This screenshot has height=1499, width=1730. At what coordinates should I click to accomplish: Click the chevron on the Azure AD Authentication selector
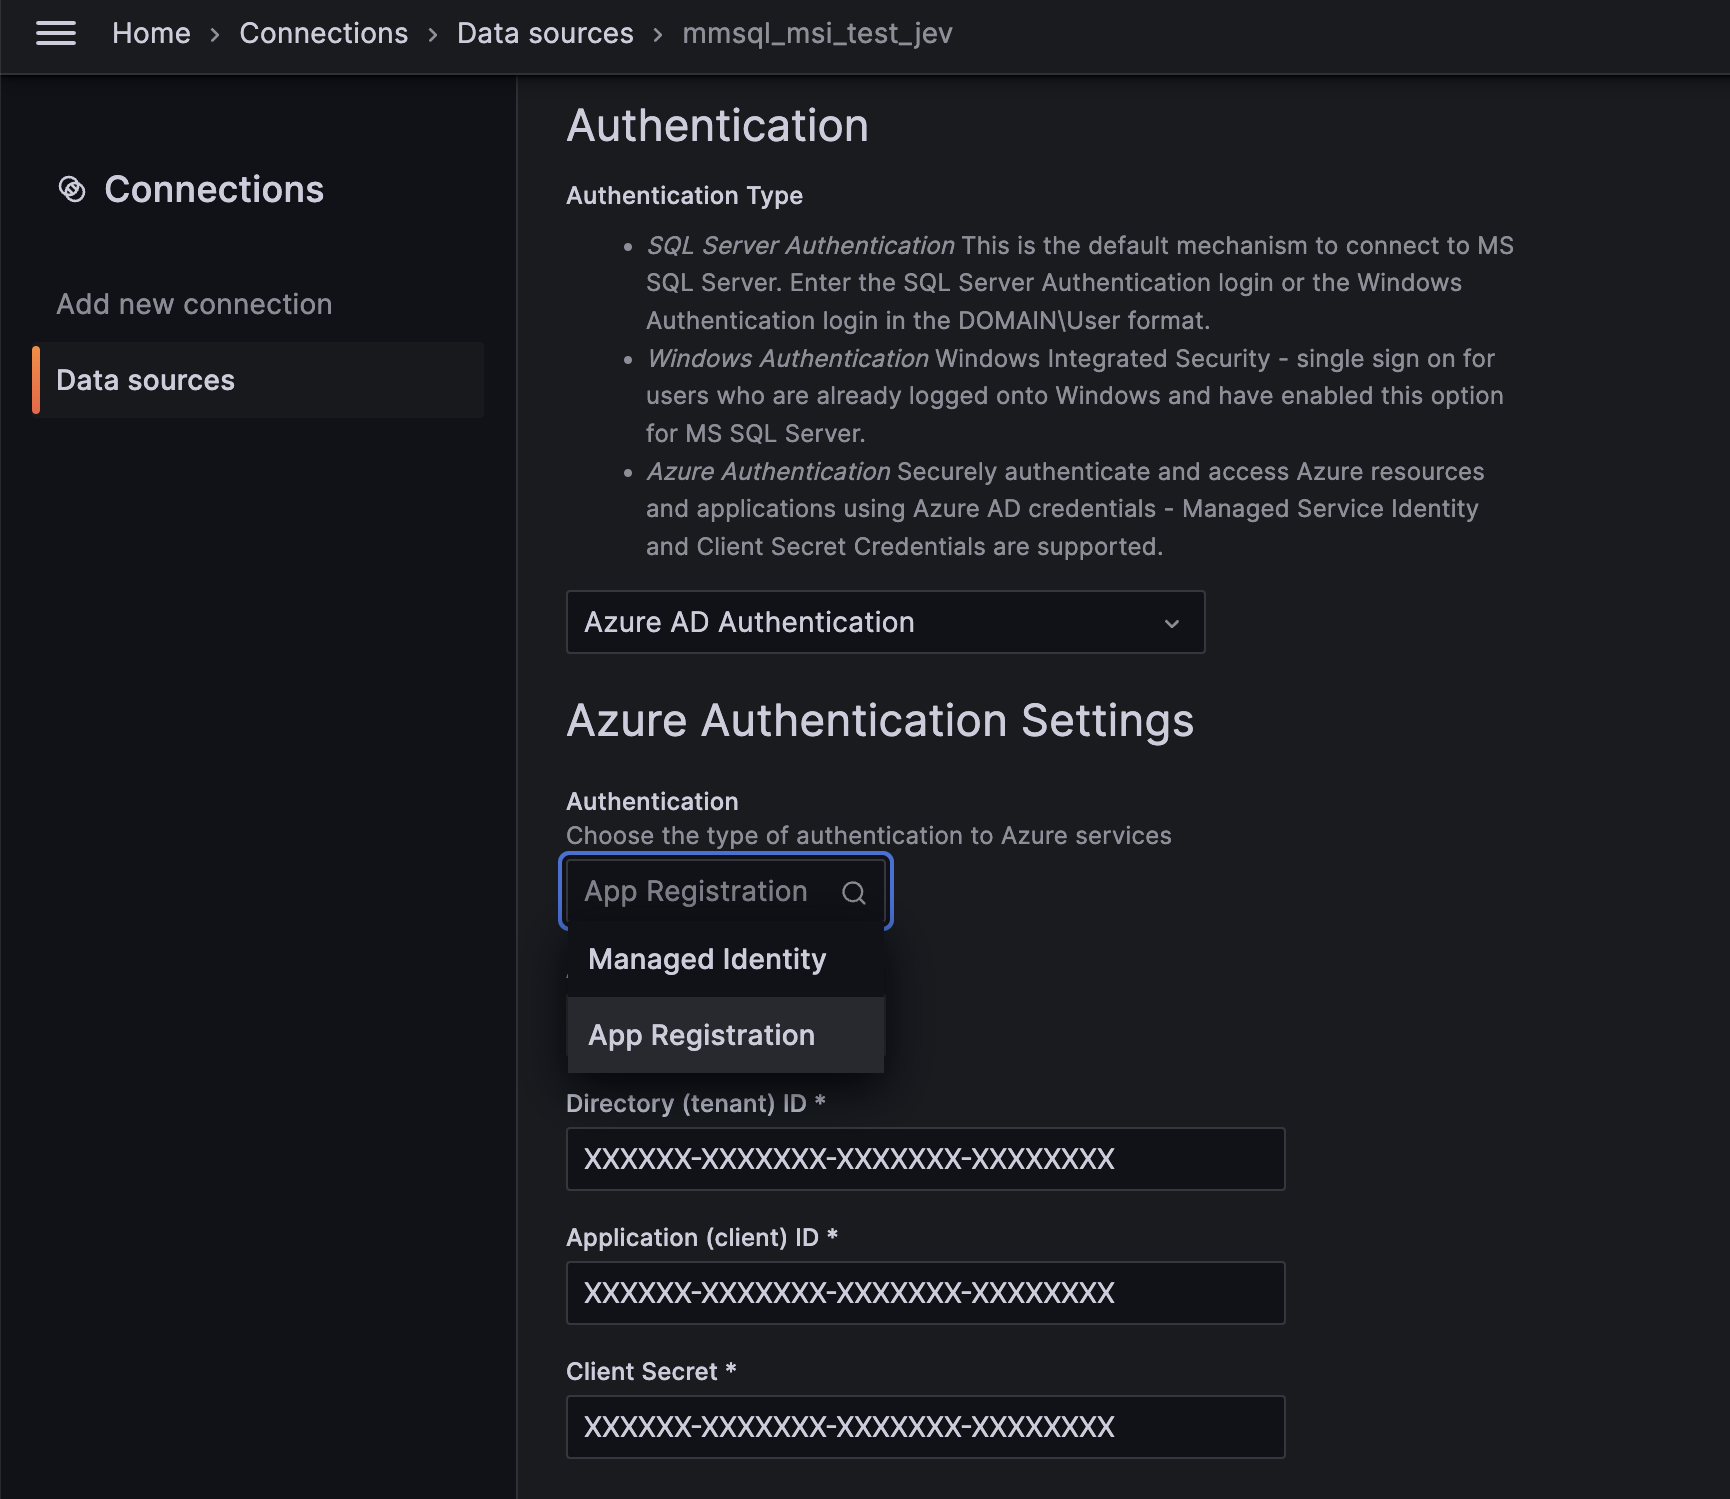pos(1172,622)
